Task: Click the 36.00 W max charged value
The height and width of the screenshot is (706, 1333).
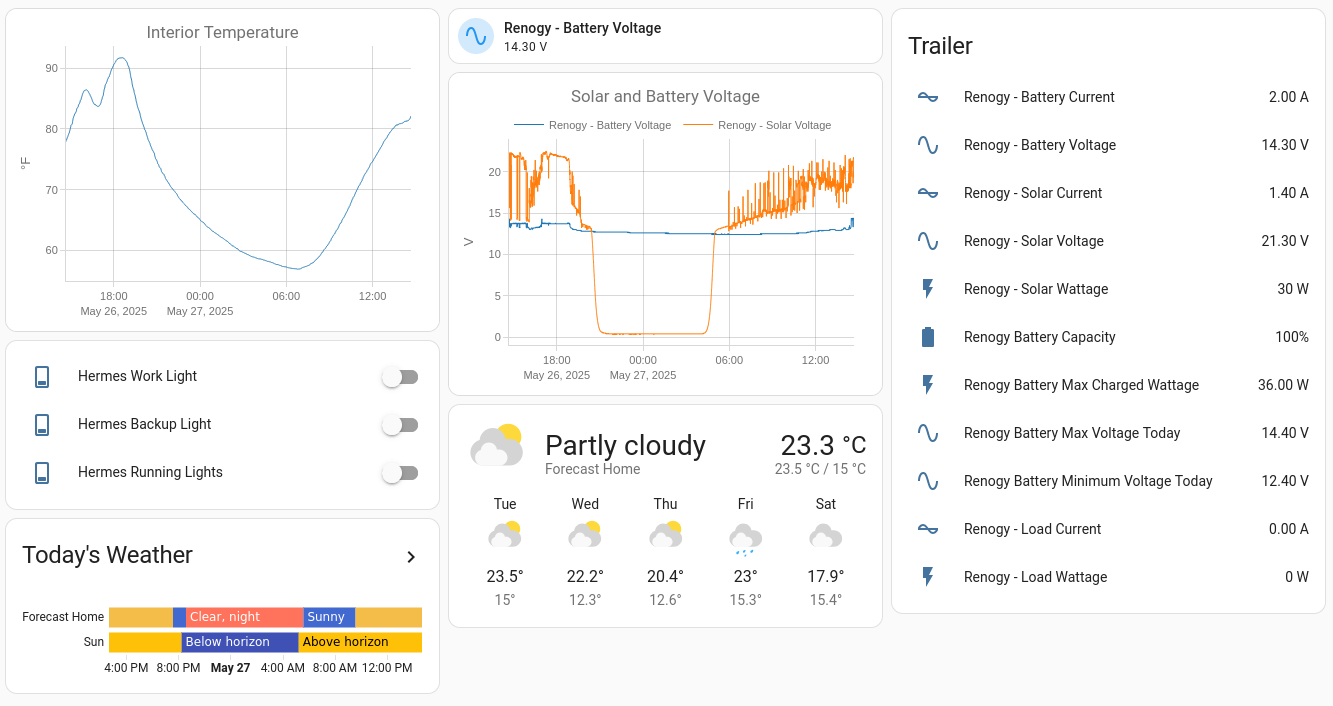Action: (1283, 385)
